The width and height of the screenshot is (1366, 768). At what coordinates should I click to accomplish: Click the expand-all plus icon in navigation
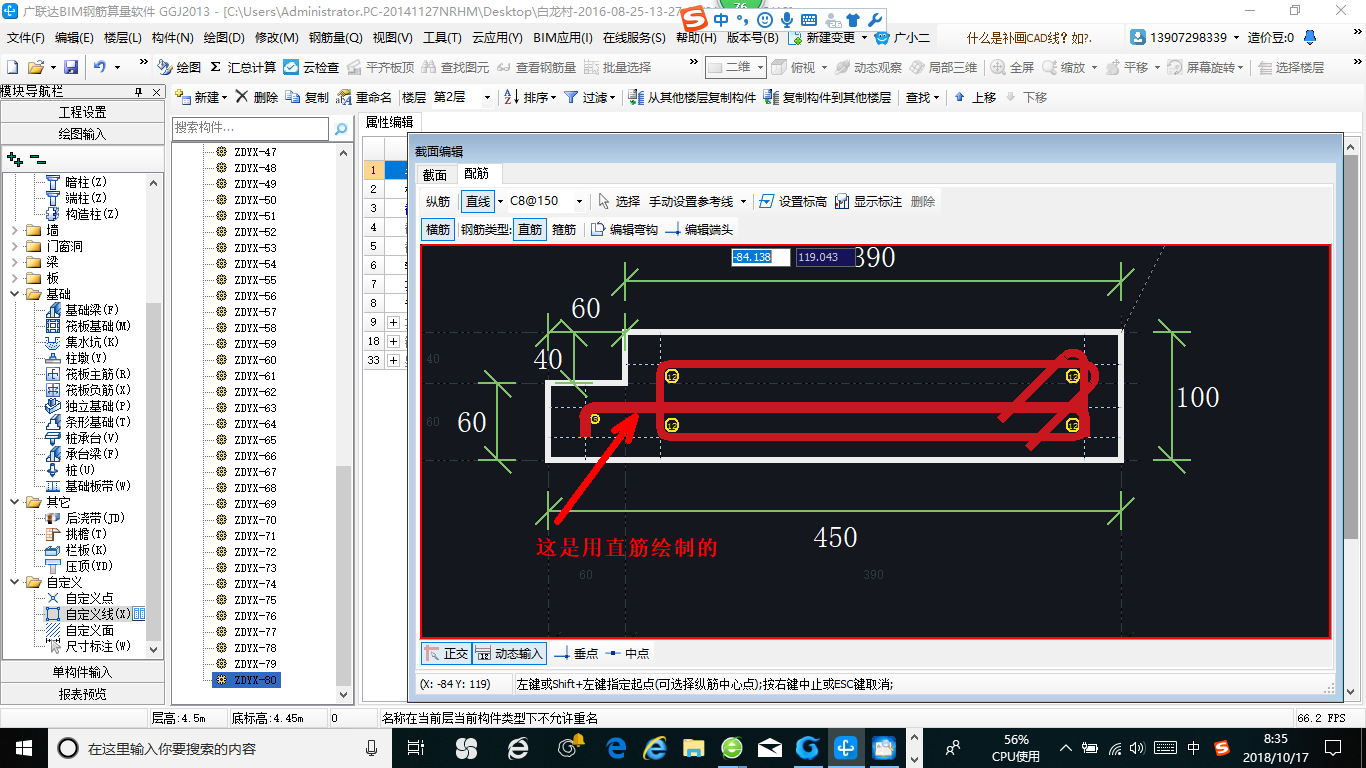14,158
